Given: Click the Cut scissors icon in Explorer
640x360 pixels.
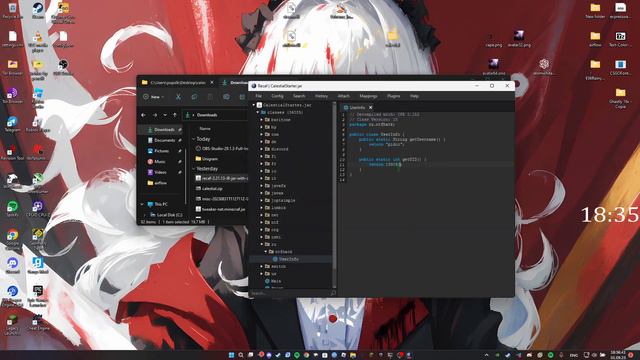Looking at the screenshot, I should tap(178, 97).
